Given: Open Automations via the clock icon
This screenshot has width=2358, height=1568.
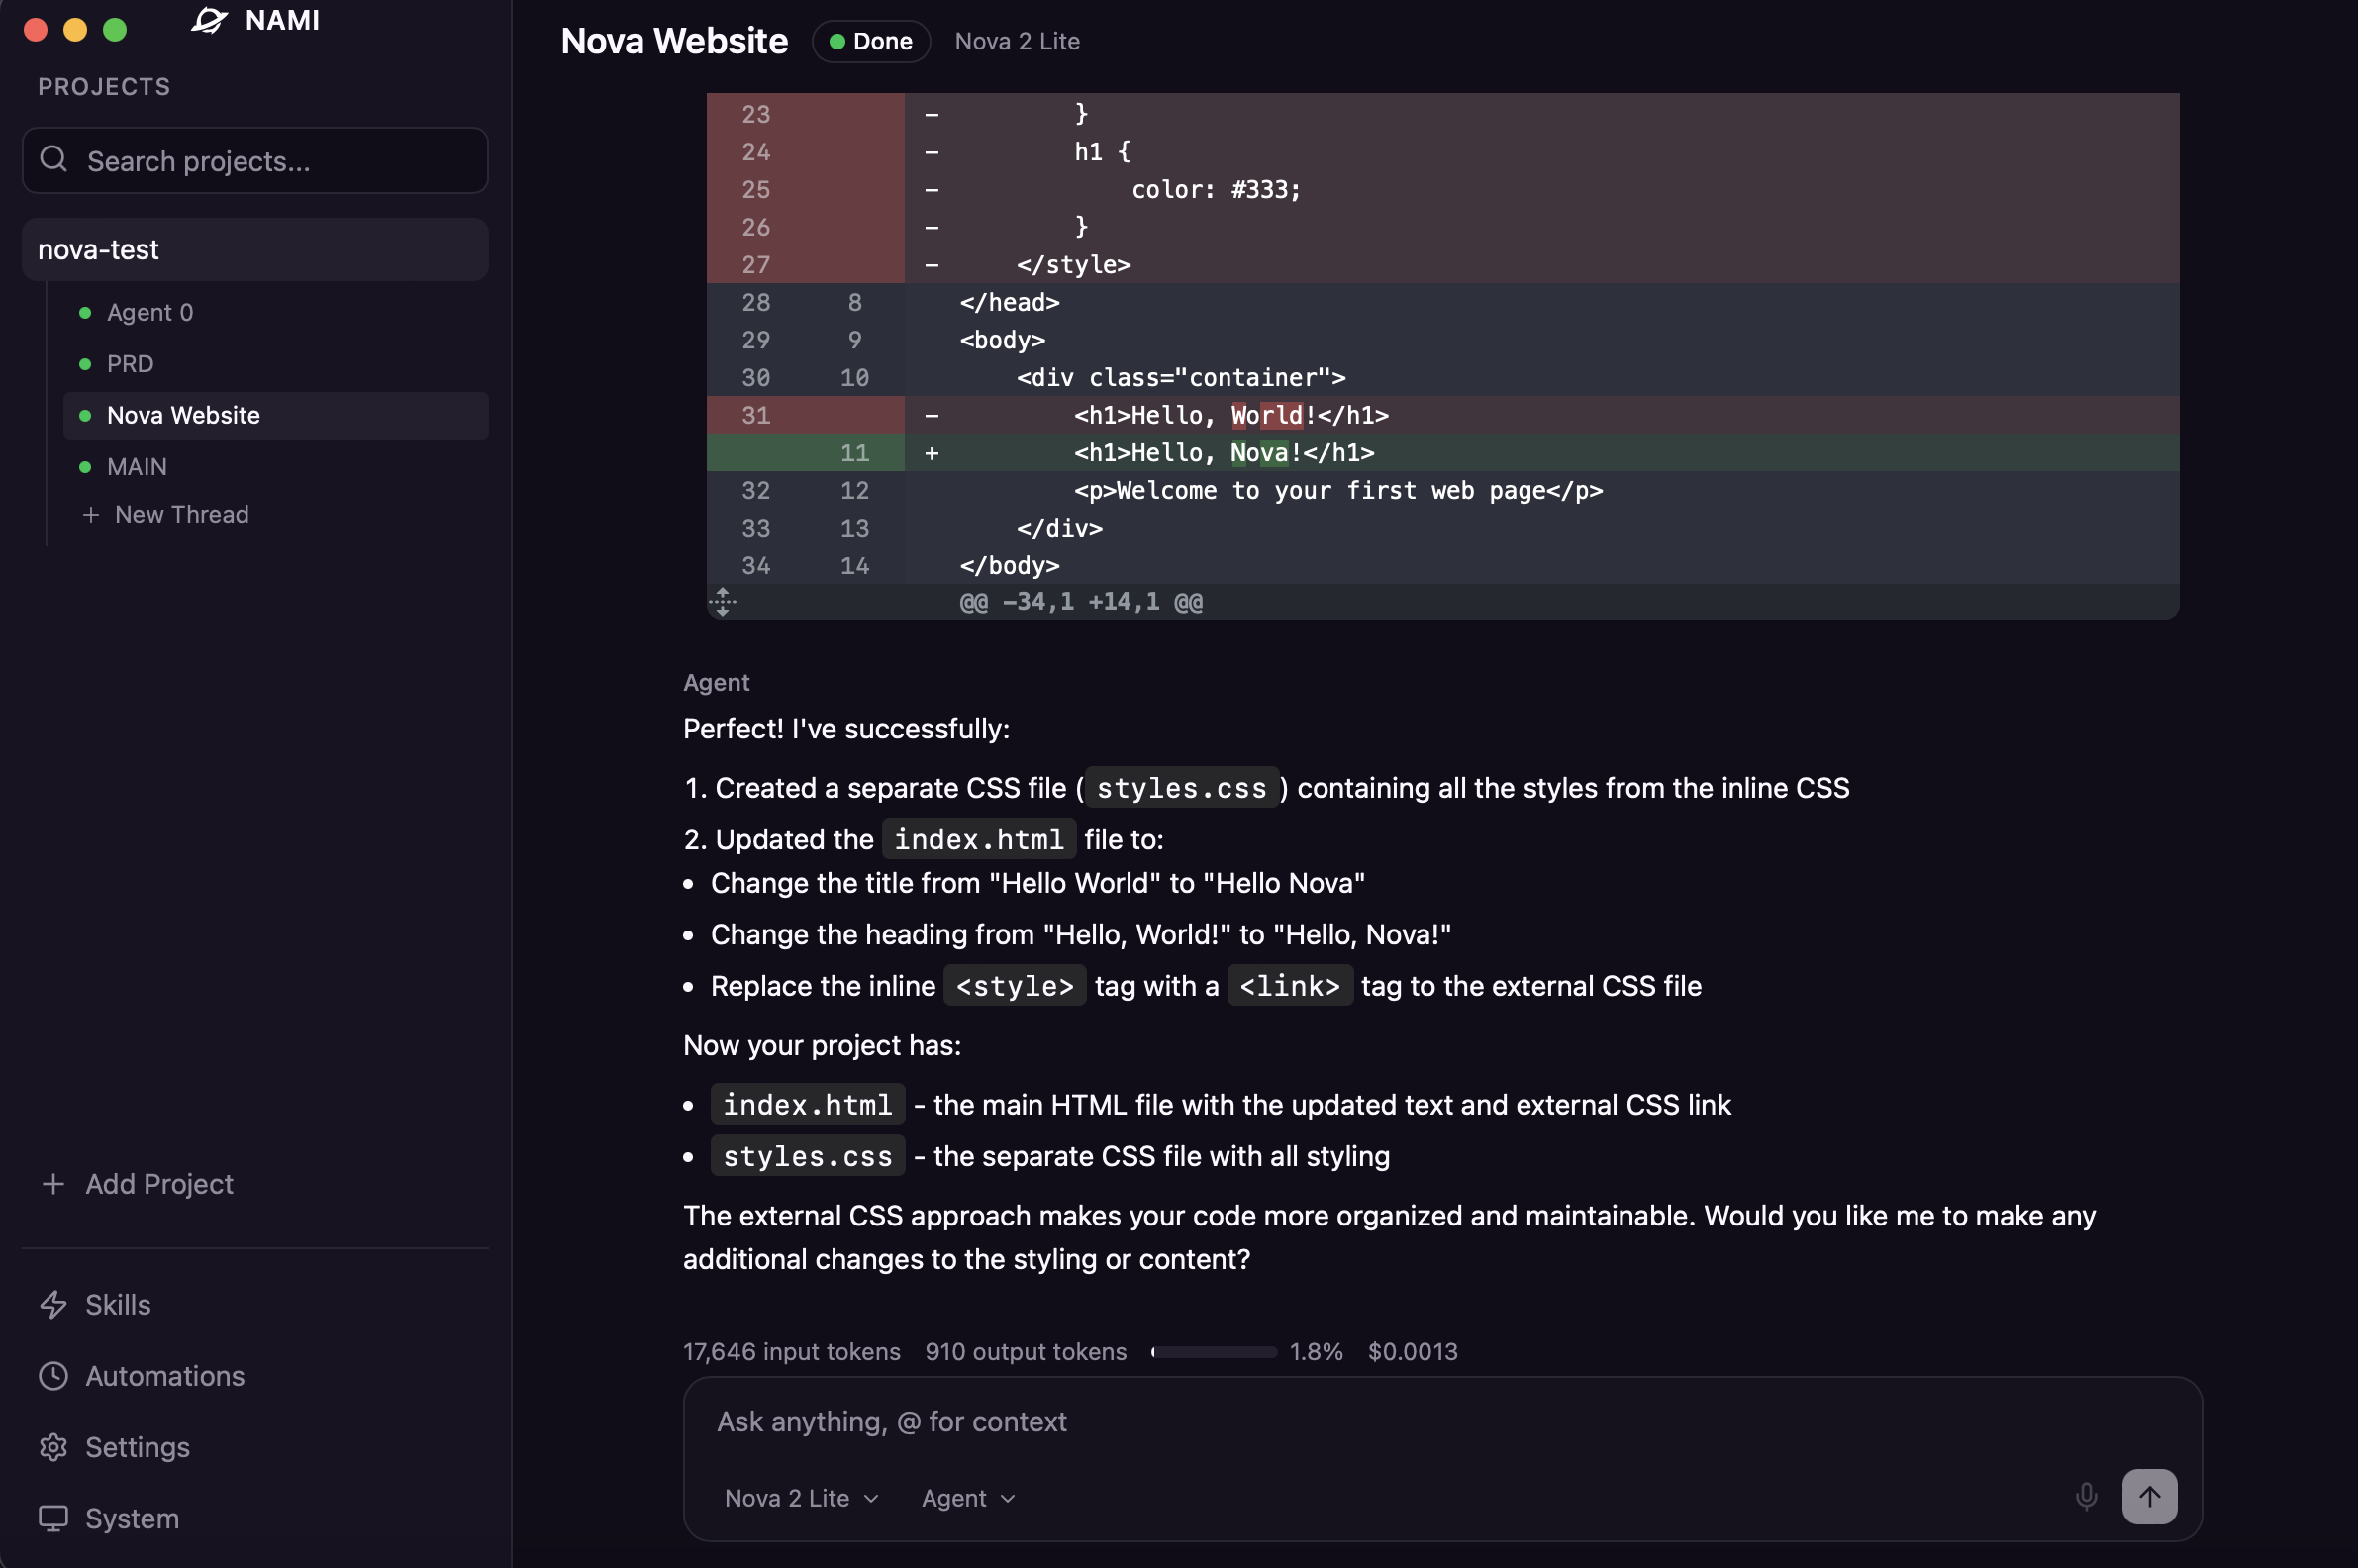Looking at the screenshot, I should [x=53, y=1376].
